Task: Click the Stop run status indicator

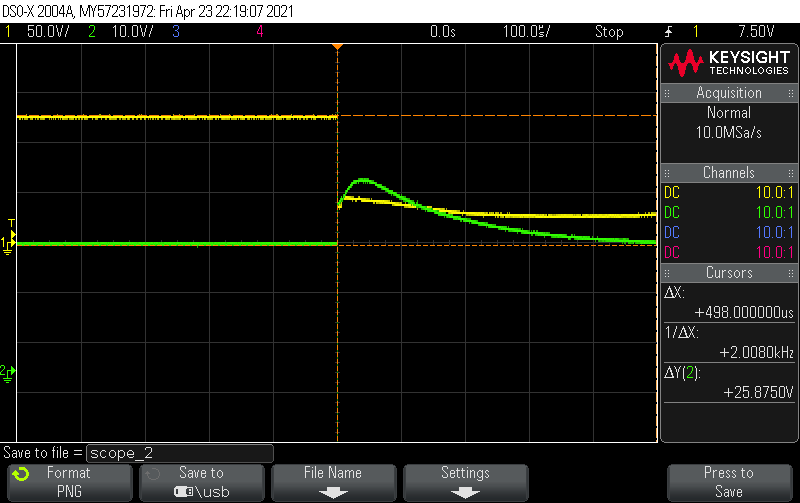Action: pos(609,31)
